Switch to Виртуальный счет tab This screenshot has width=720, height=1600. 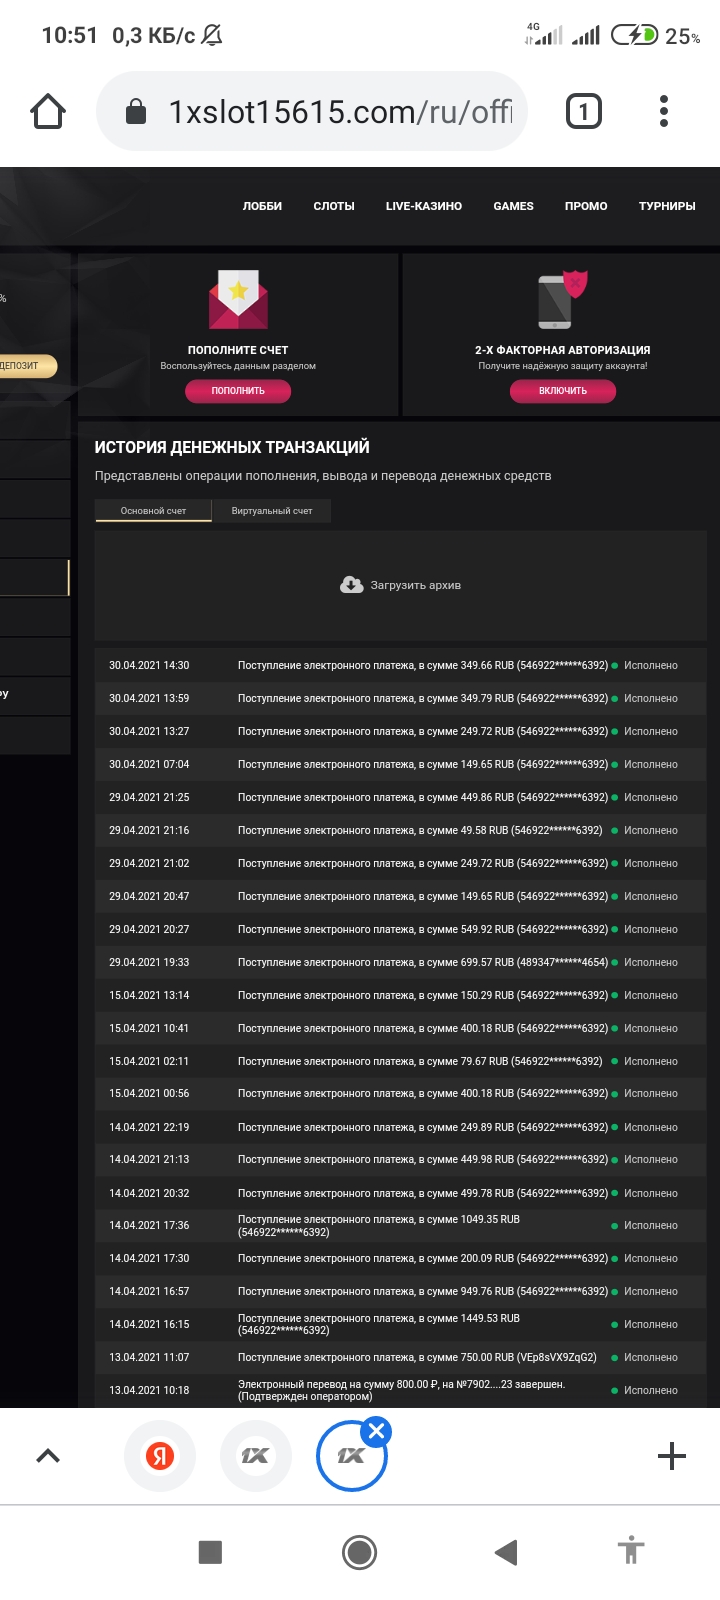tap(272, 511)
